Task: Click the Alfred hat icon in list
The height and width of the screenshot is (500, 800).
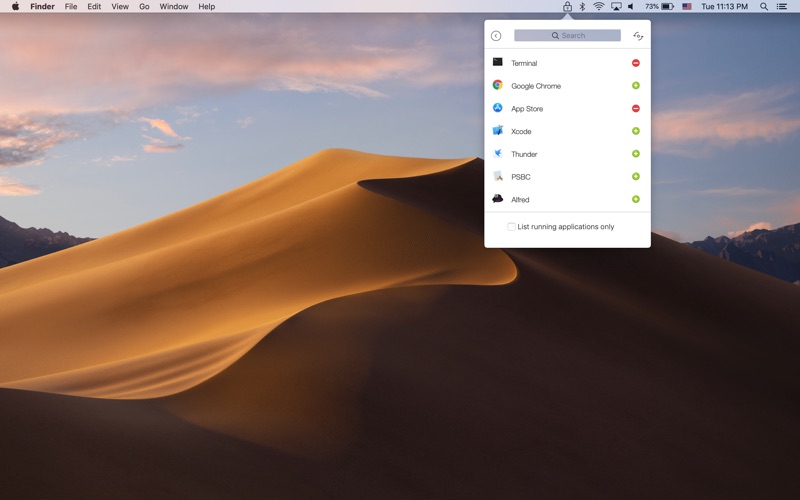Action: [x=497, y=198]
